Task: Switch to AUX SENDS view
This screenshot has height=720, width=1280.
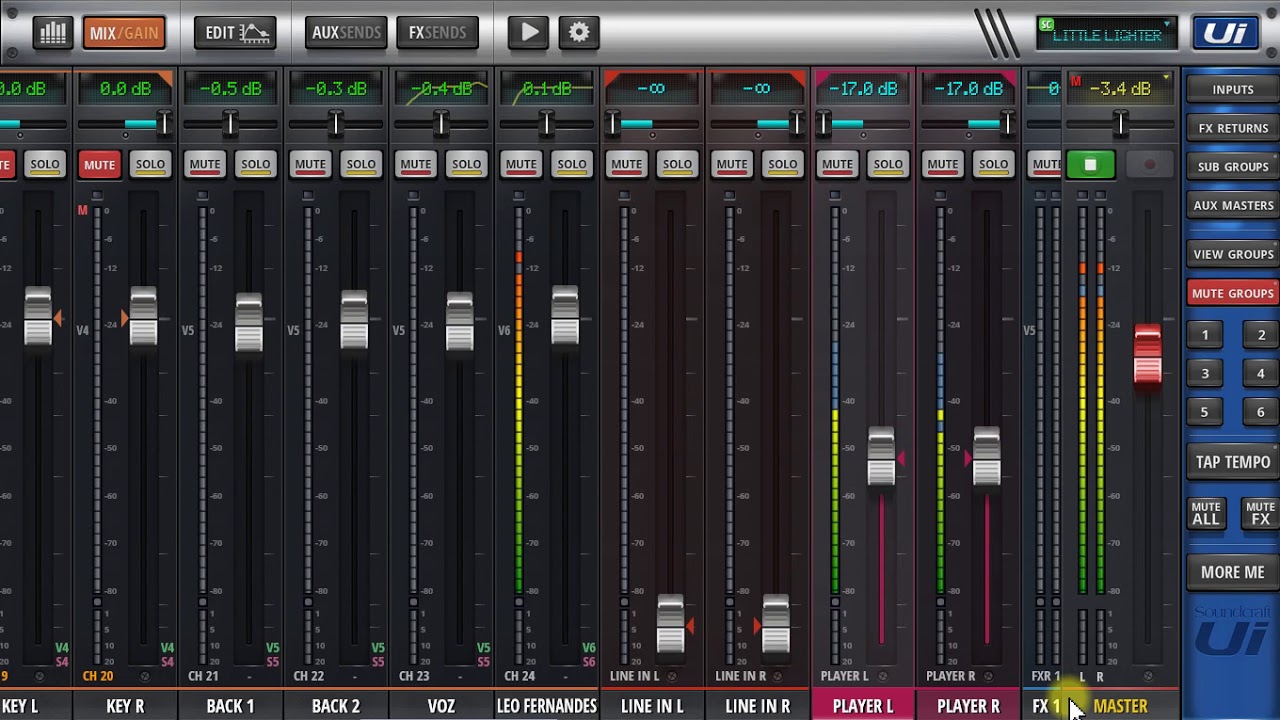Action: pos(346,33)
